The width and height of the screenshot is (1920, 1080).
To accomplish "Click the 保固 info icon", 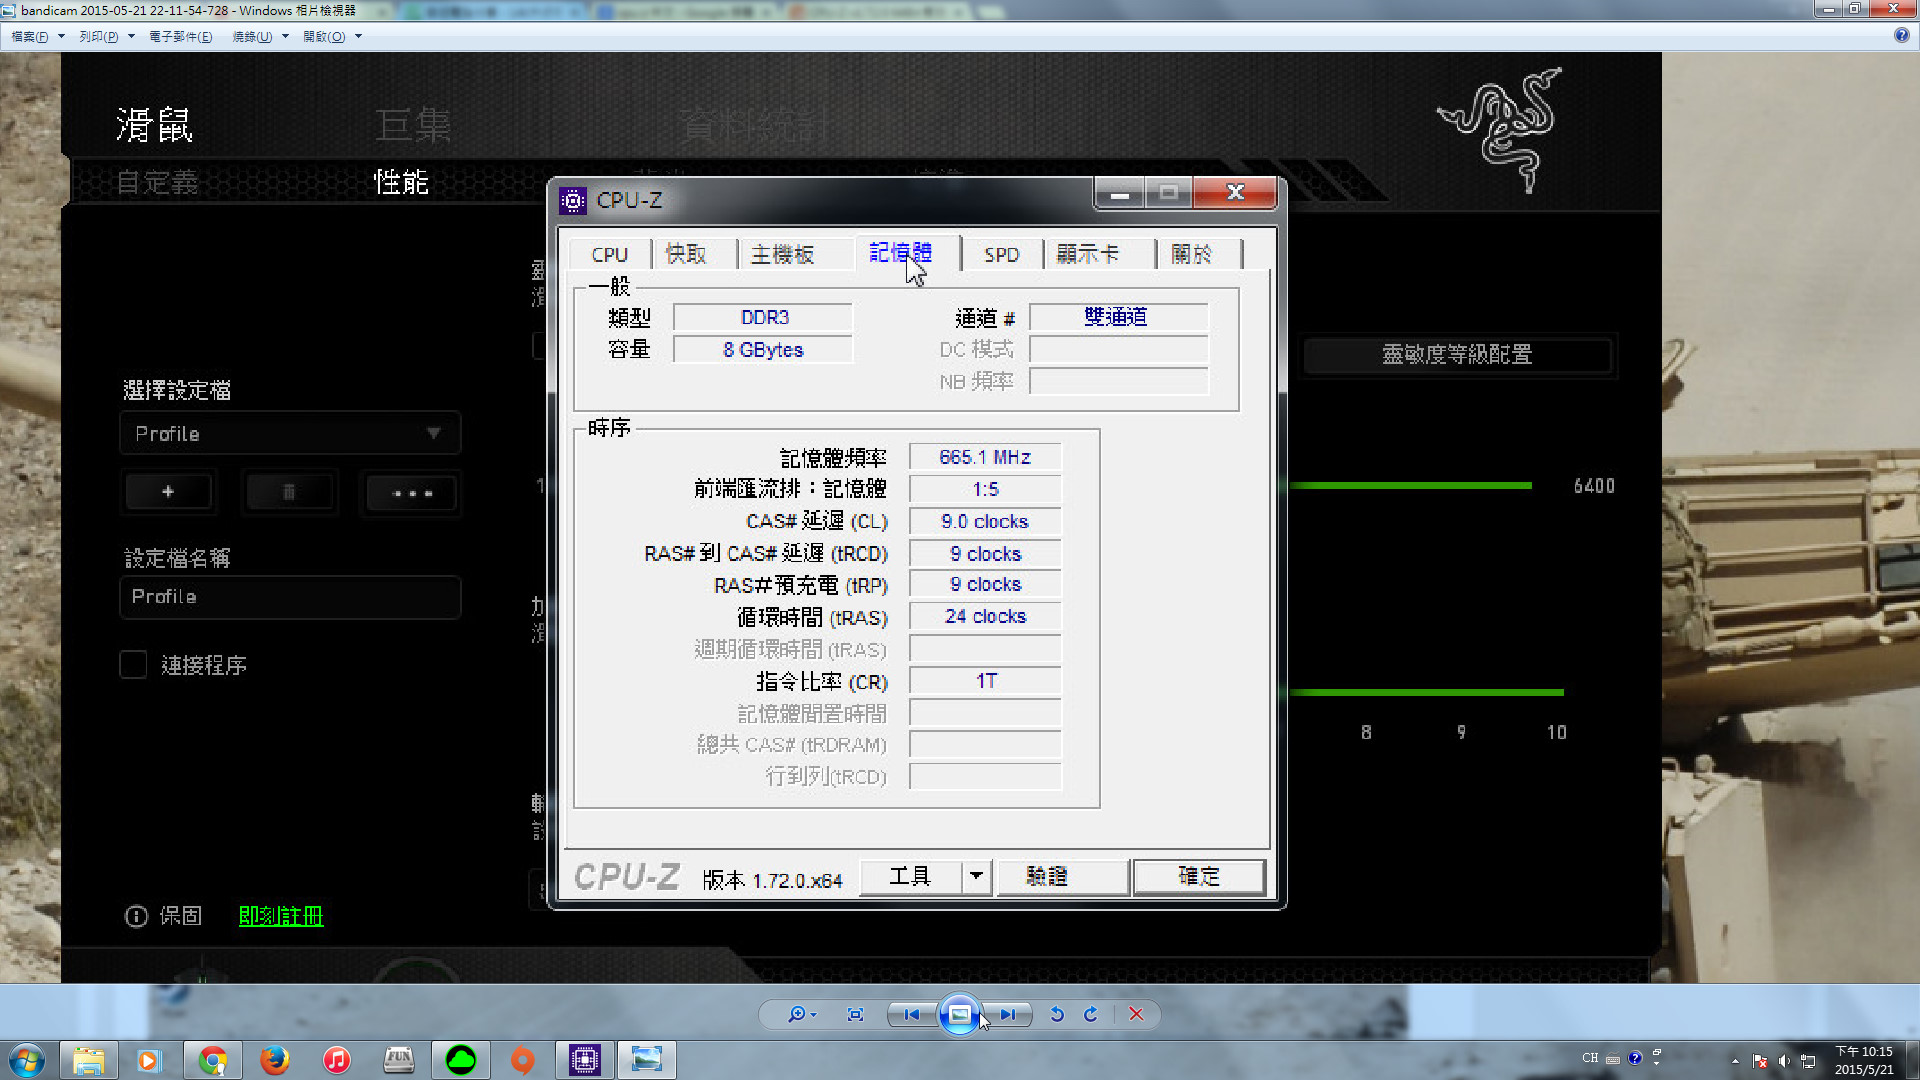I will point(136,916).
